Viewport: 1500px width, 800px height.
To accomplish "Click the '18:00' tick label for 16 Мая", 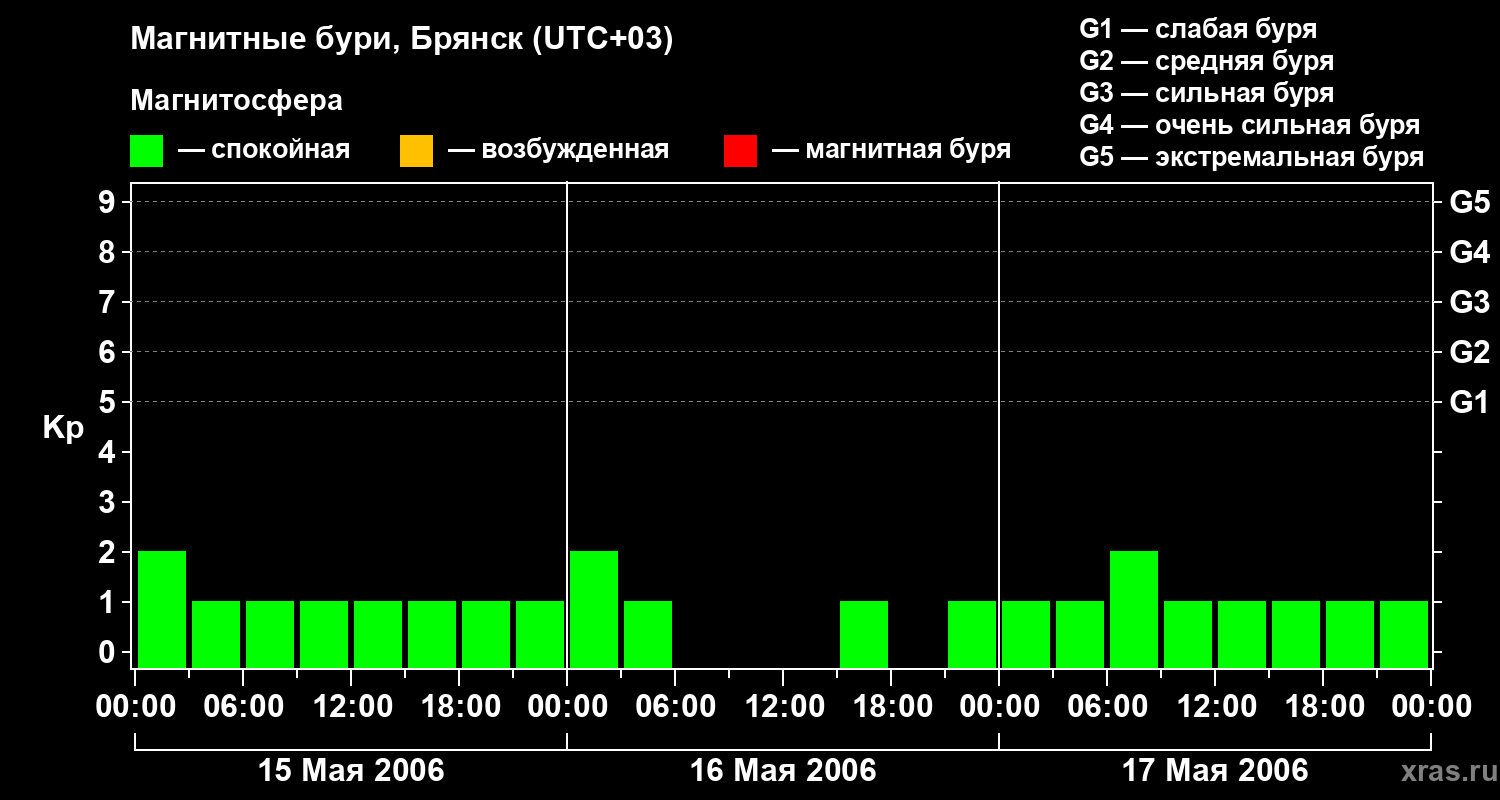I will click(x=891, y=707).
